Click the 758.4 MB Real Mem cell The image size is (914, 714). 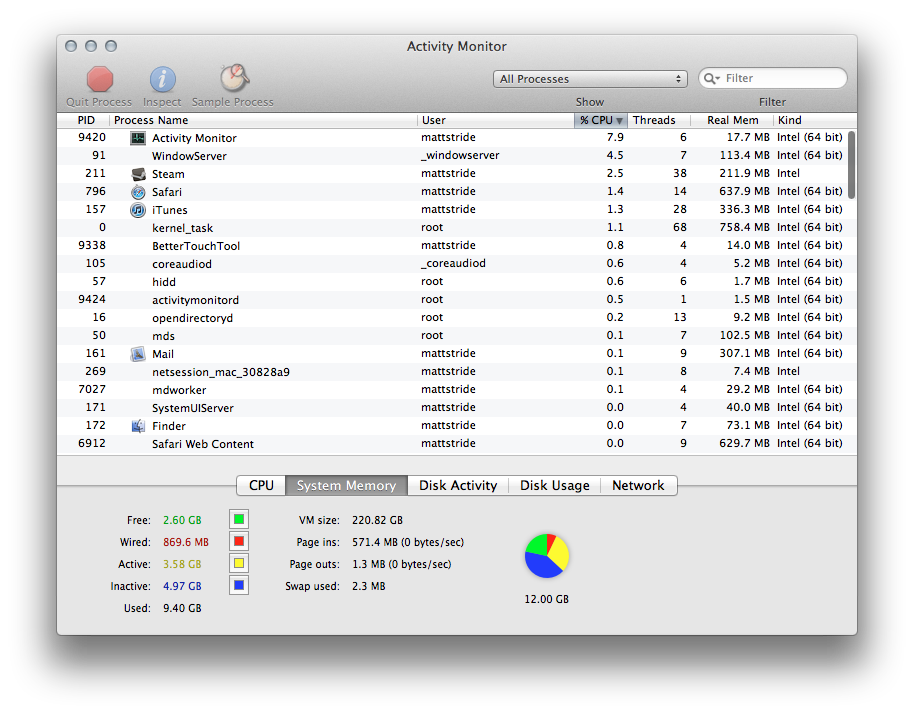pos(744,227)
